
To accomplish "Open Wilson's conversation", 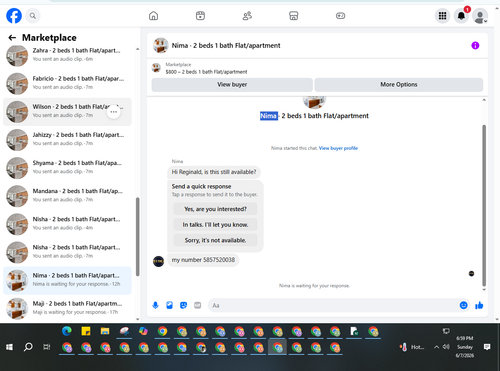I will (x=67, y=111).
